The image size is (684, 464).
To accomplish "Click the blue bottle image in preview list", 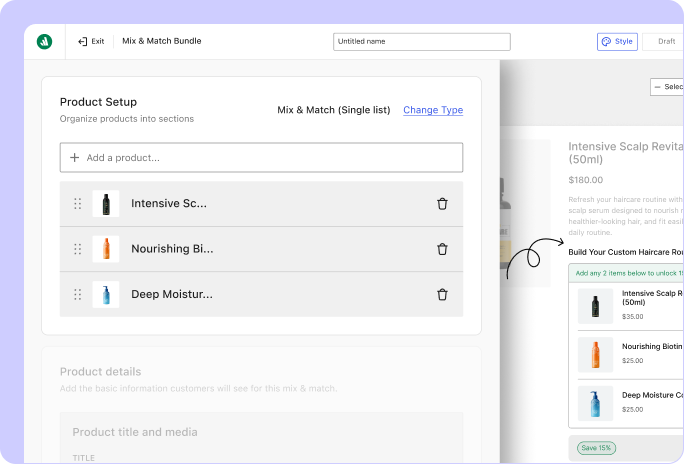I will point(595,403).
